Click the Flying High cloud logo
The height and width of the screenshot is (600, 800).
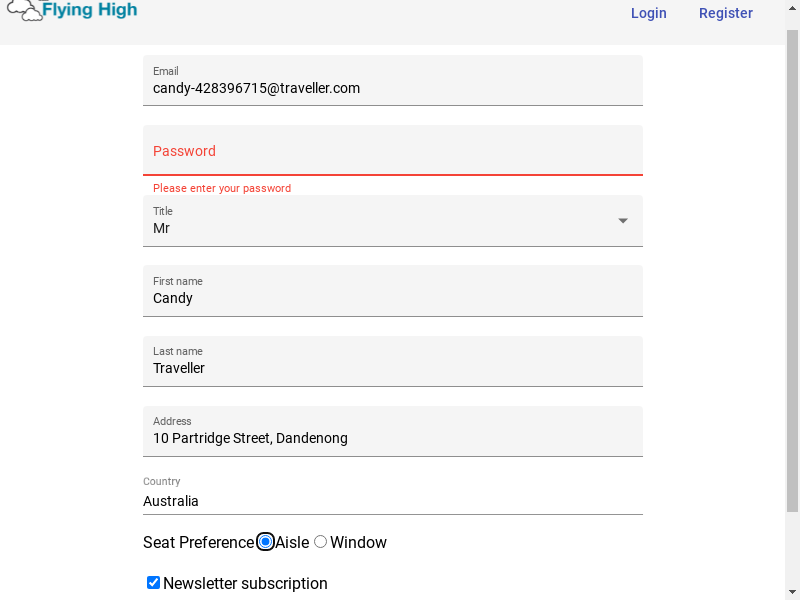pos(24,12)
